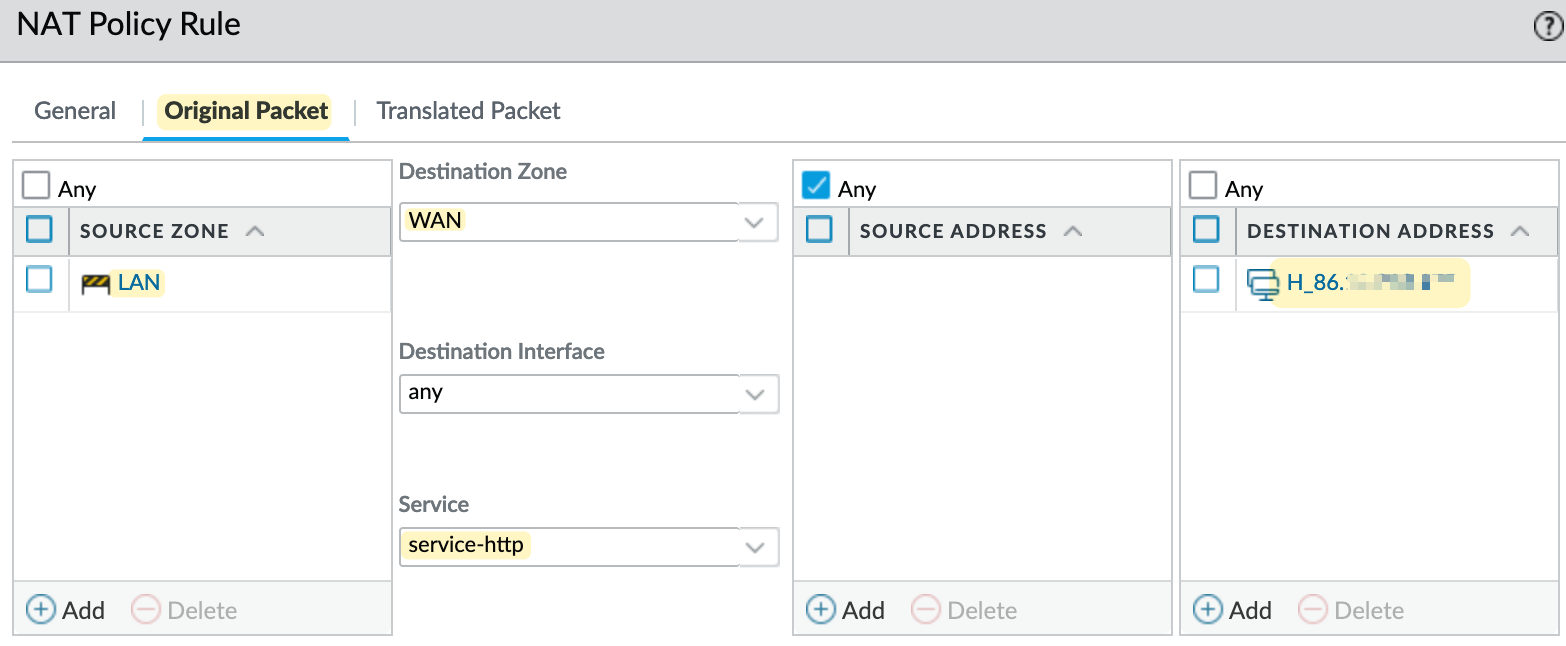Delete selected source address

point(964,610)
